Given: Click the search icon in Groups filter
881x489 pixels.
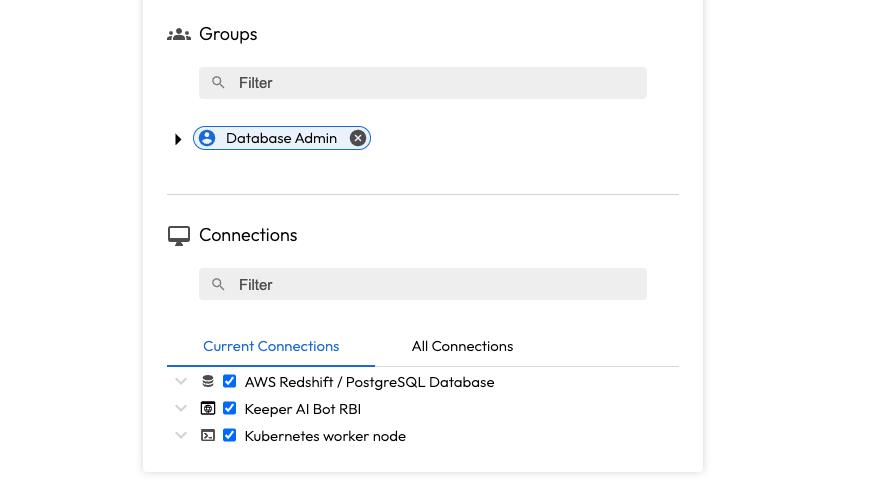Looking at the screenshot, I should [219, 83].
